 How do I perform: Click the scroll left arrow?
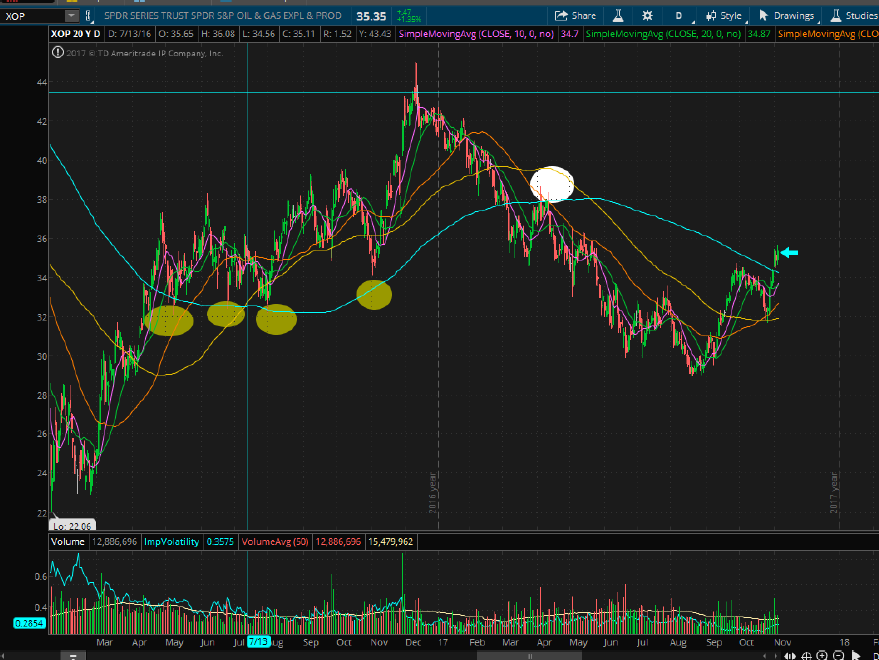coord(765,656)
